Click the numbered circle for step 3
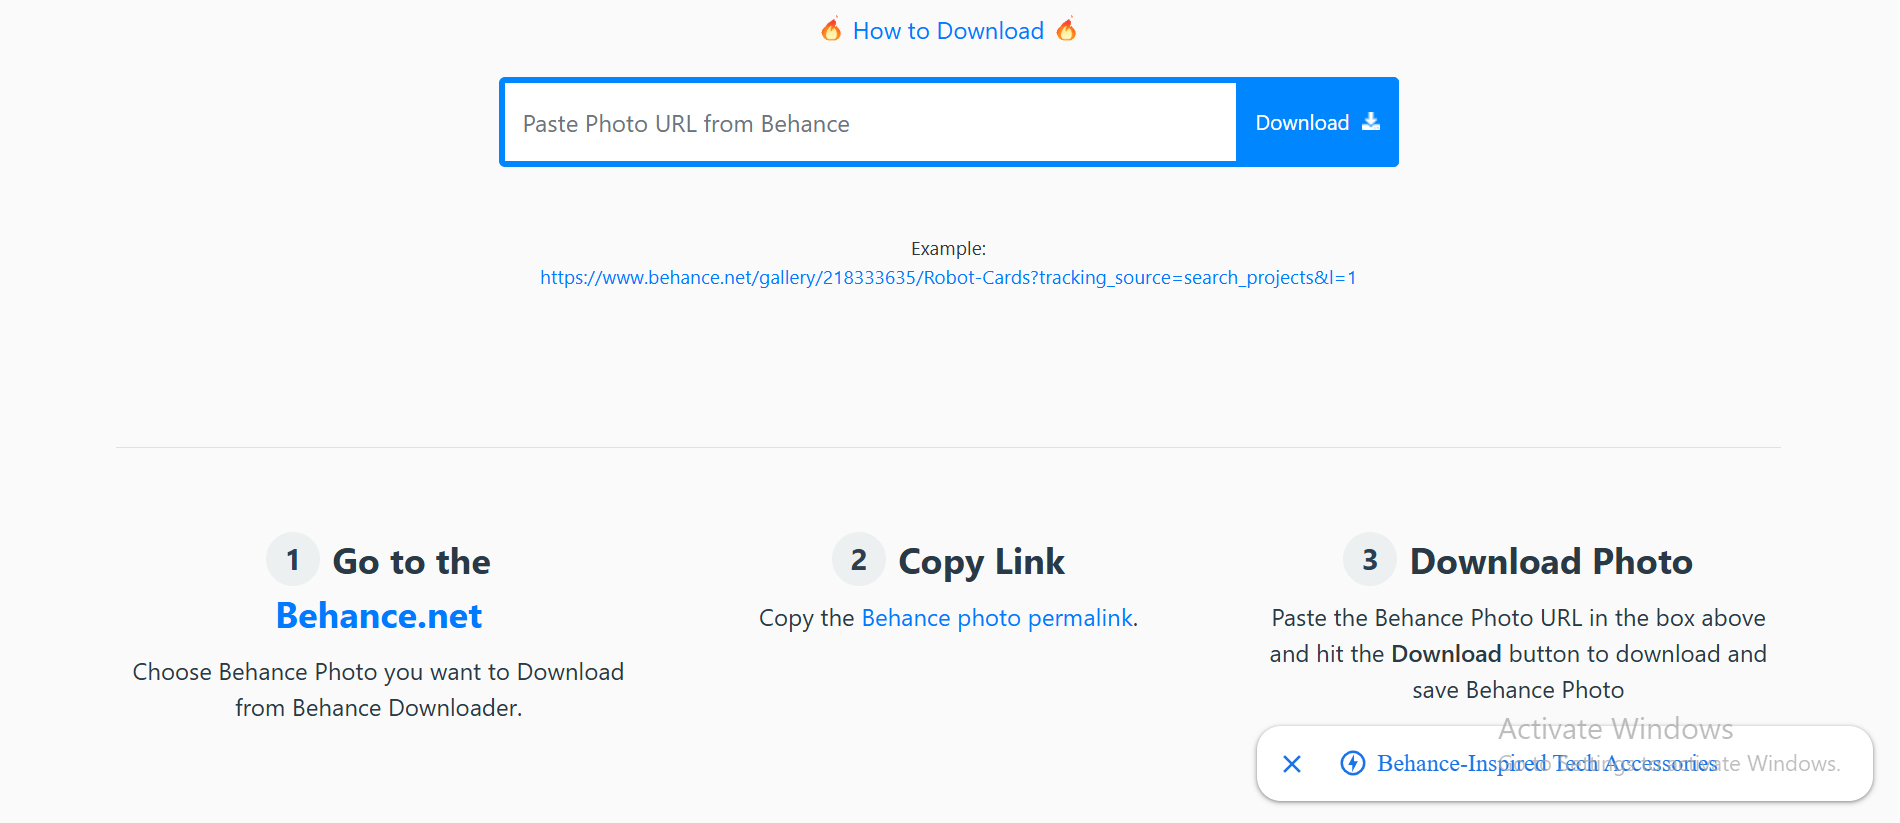Image resolution: width=1900 pixels, height=823 pixels. point(1369,558)
